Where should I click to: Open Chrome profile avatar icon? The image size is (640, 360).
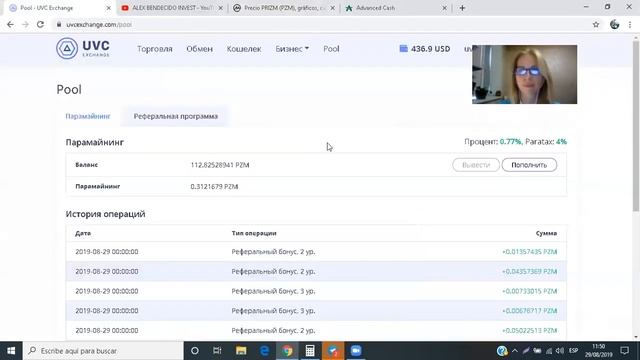click(614, 24)
